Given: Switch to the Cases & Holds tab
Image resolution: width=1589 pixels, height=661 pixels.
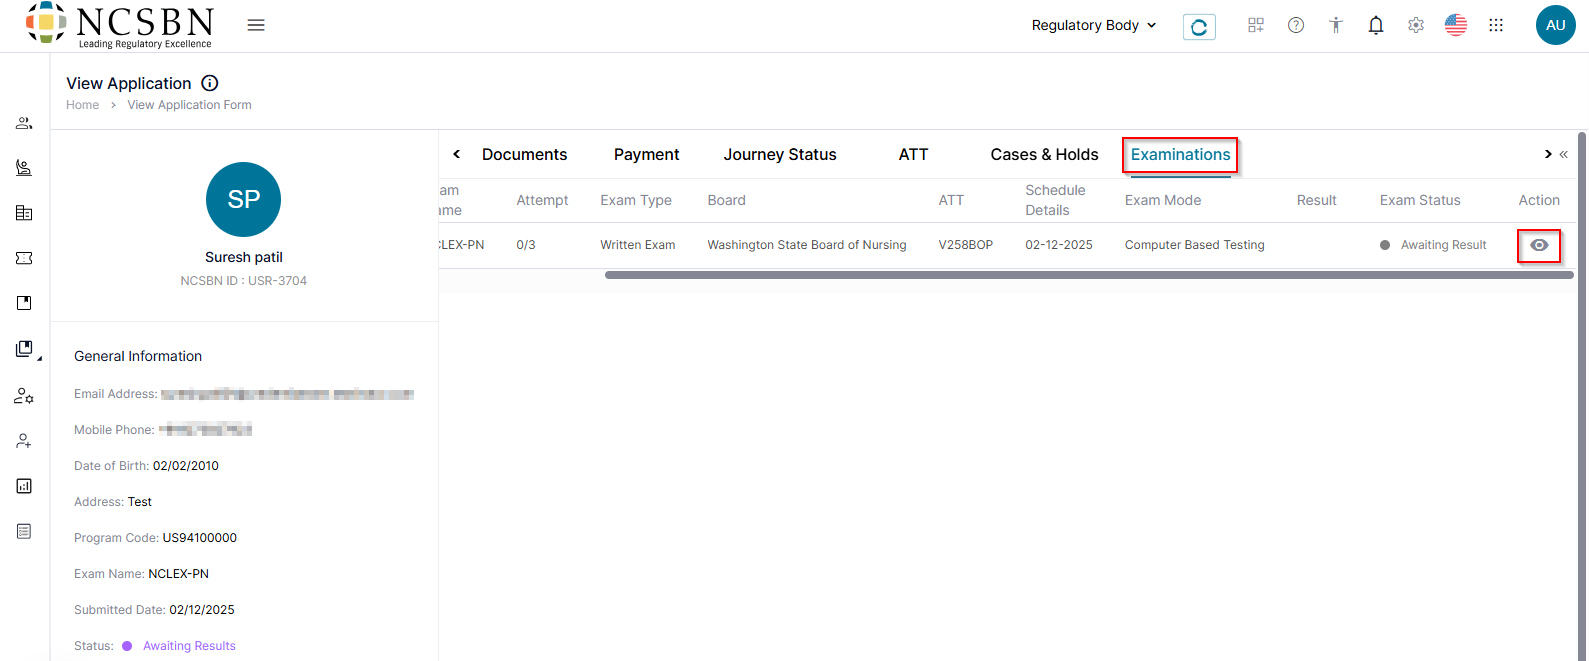Looking at the screenshot, I should (1044, 154).
